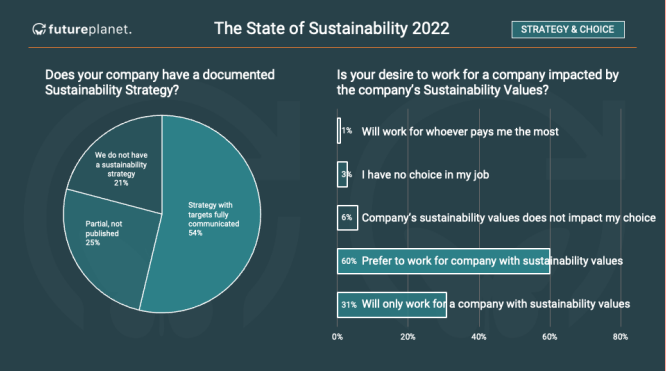Click the 1% bar for highest pay
This screenshot has height=371, width=666.
click(339, 131)
